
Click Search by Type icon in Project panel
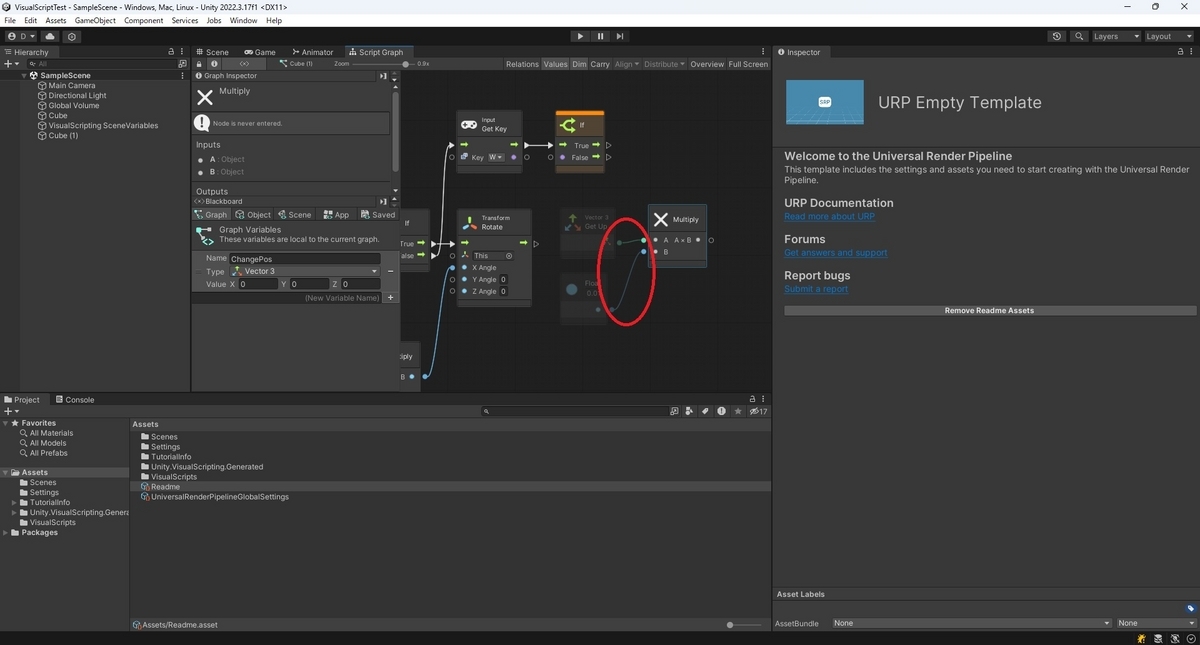[x=689, y=411]
